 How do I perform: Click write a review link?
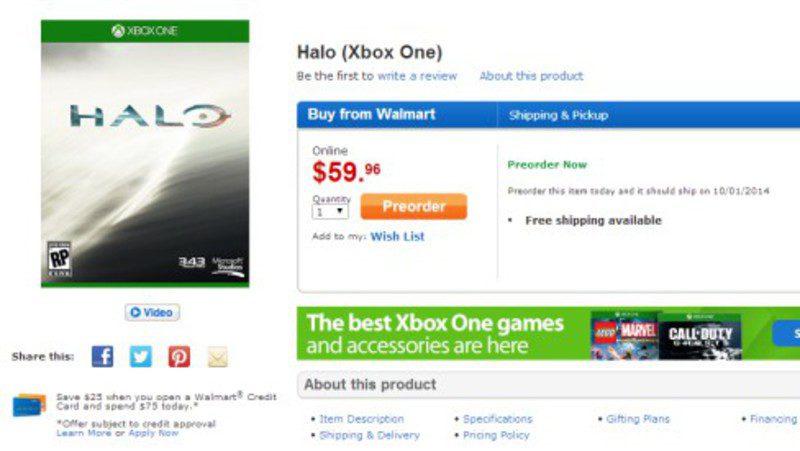coord(416,76)
